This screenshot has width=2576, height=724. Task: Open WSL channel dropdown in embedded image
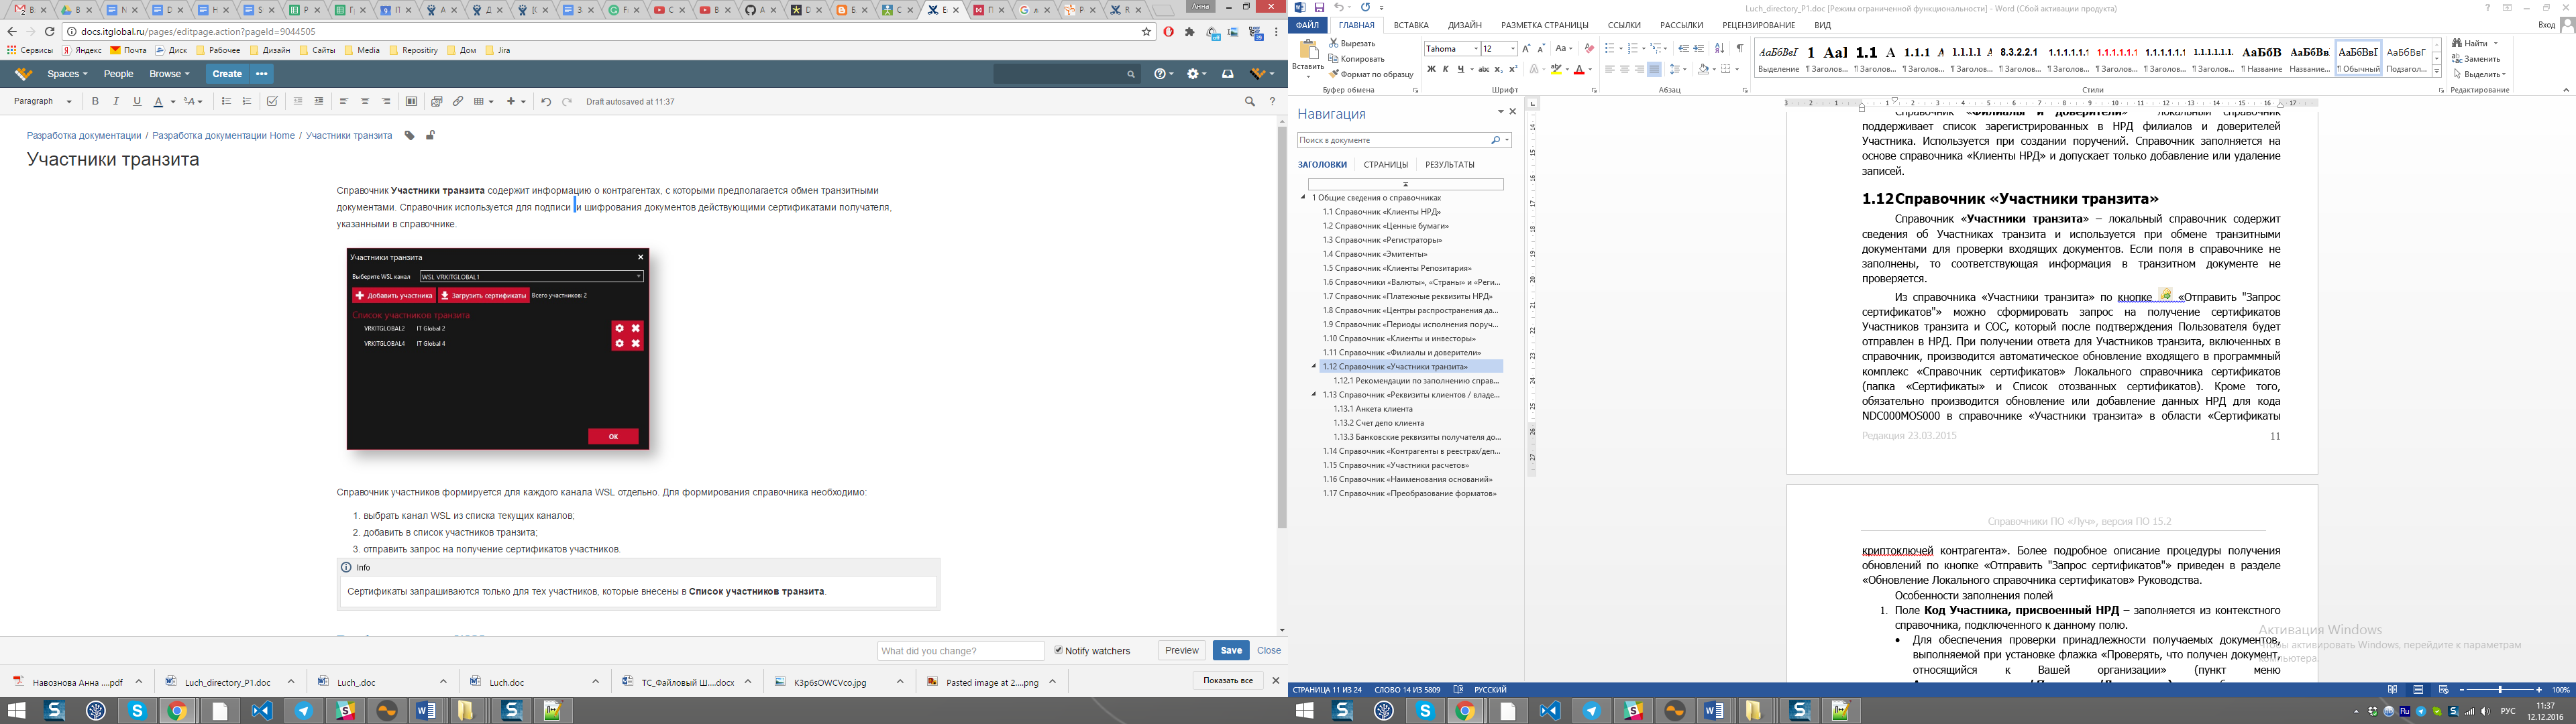pyautogui.click(x=638, y=277)
